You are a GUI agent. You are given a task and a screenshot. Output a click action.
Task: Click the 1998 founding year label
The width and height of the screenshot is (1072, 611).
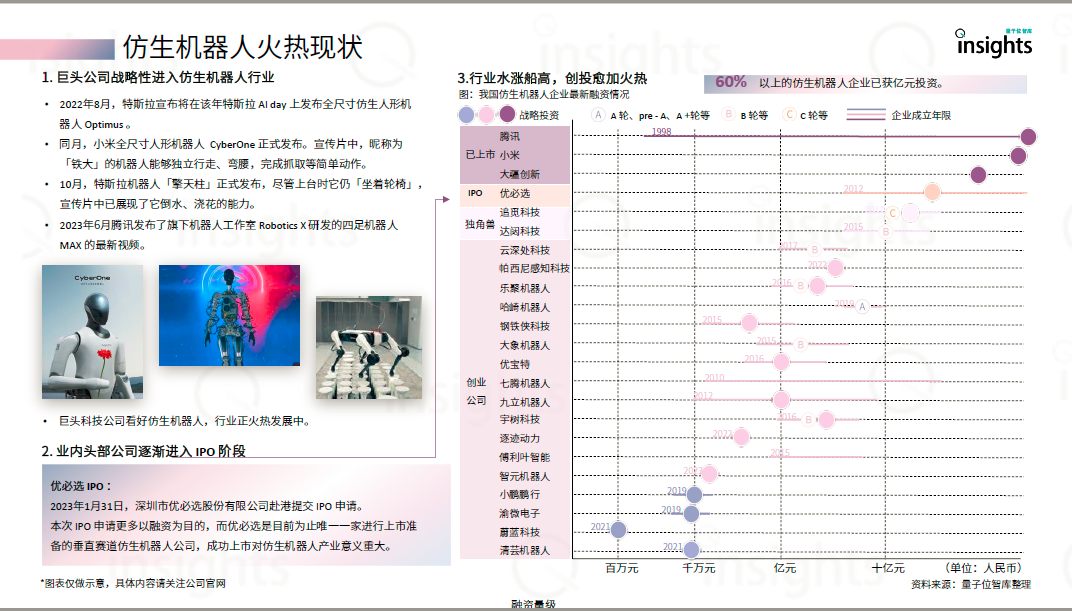[x=661, y=132]
